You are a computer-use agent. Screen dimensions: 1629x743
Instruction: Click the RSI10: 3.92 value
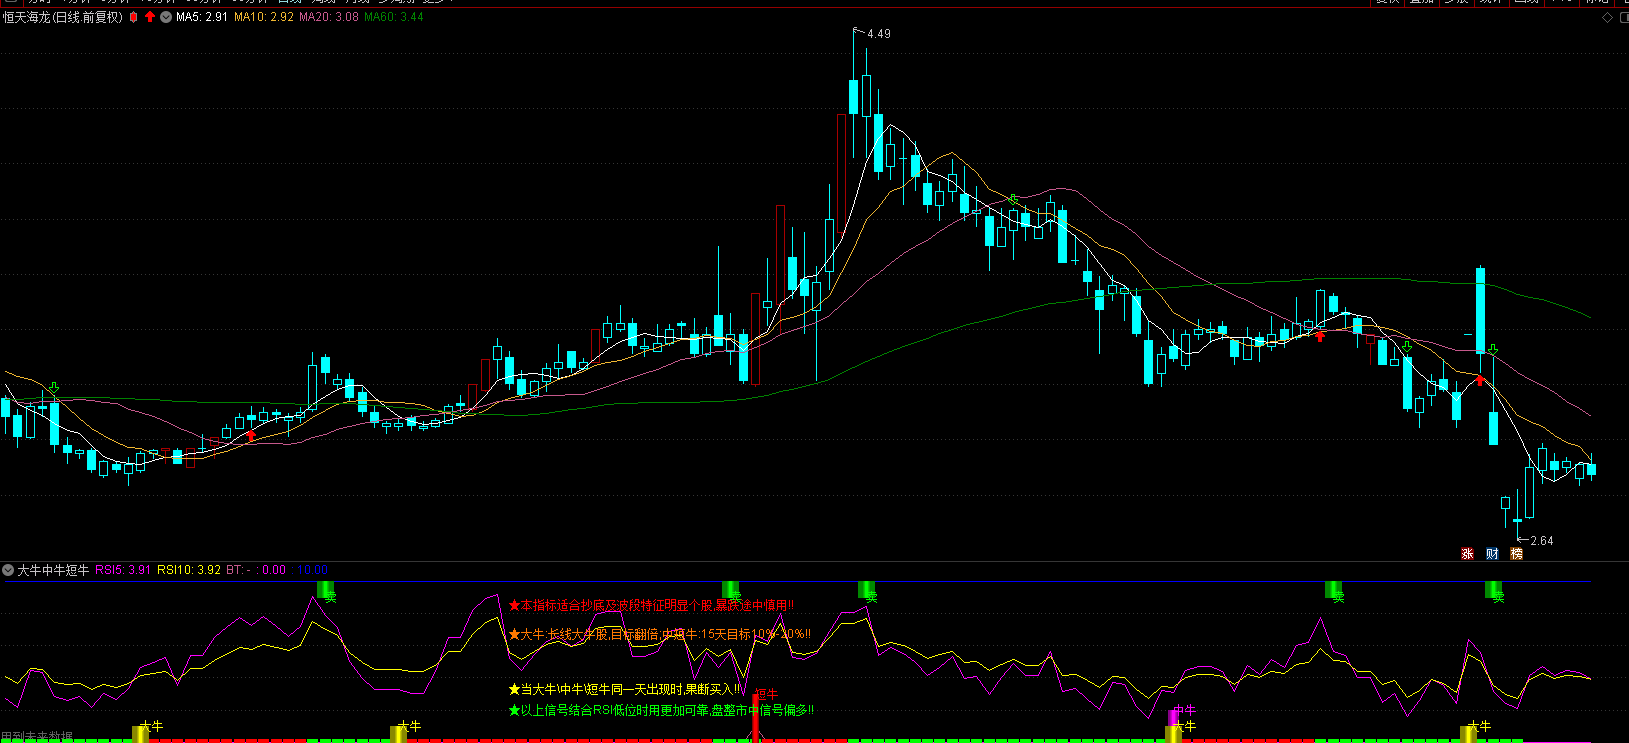(x=189, y=570)
